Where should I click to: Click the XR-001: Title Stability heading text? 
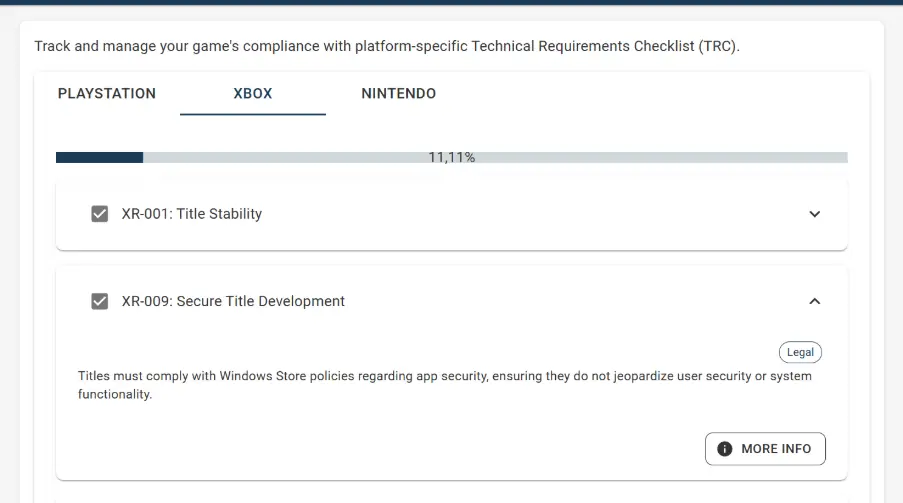click(x=192, y=214)
